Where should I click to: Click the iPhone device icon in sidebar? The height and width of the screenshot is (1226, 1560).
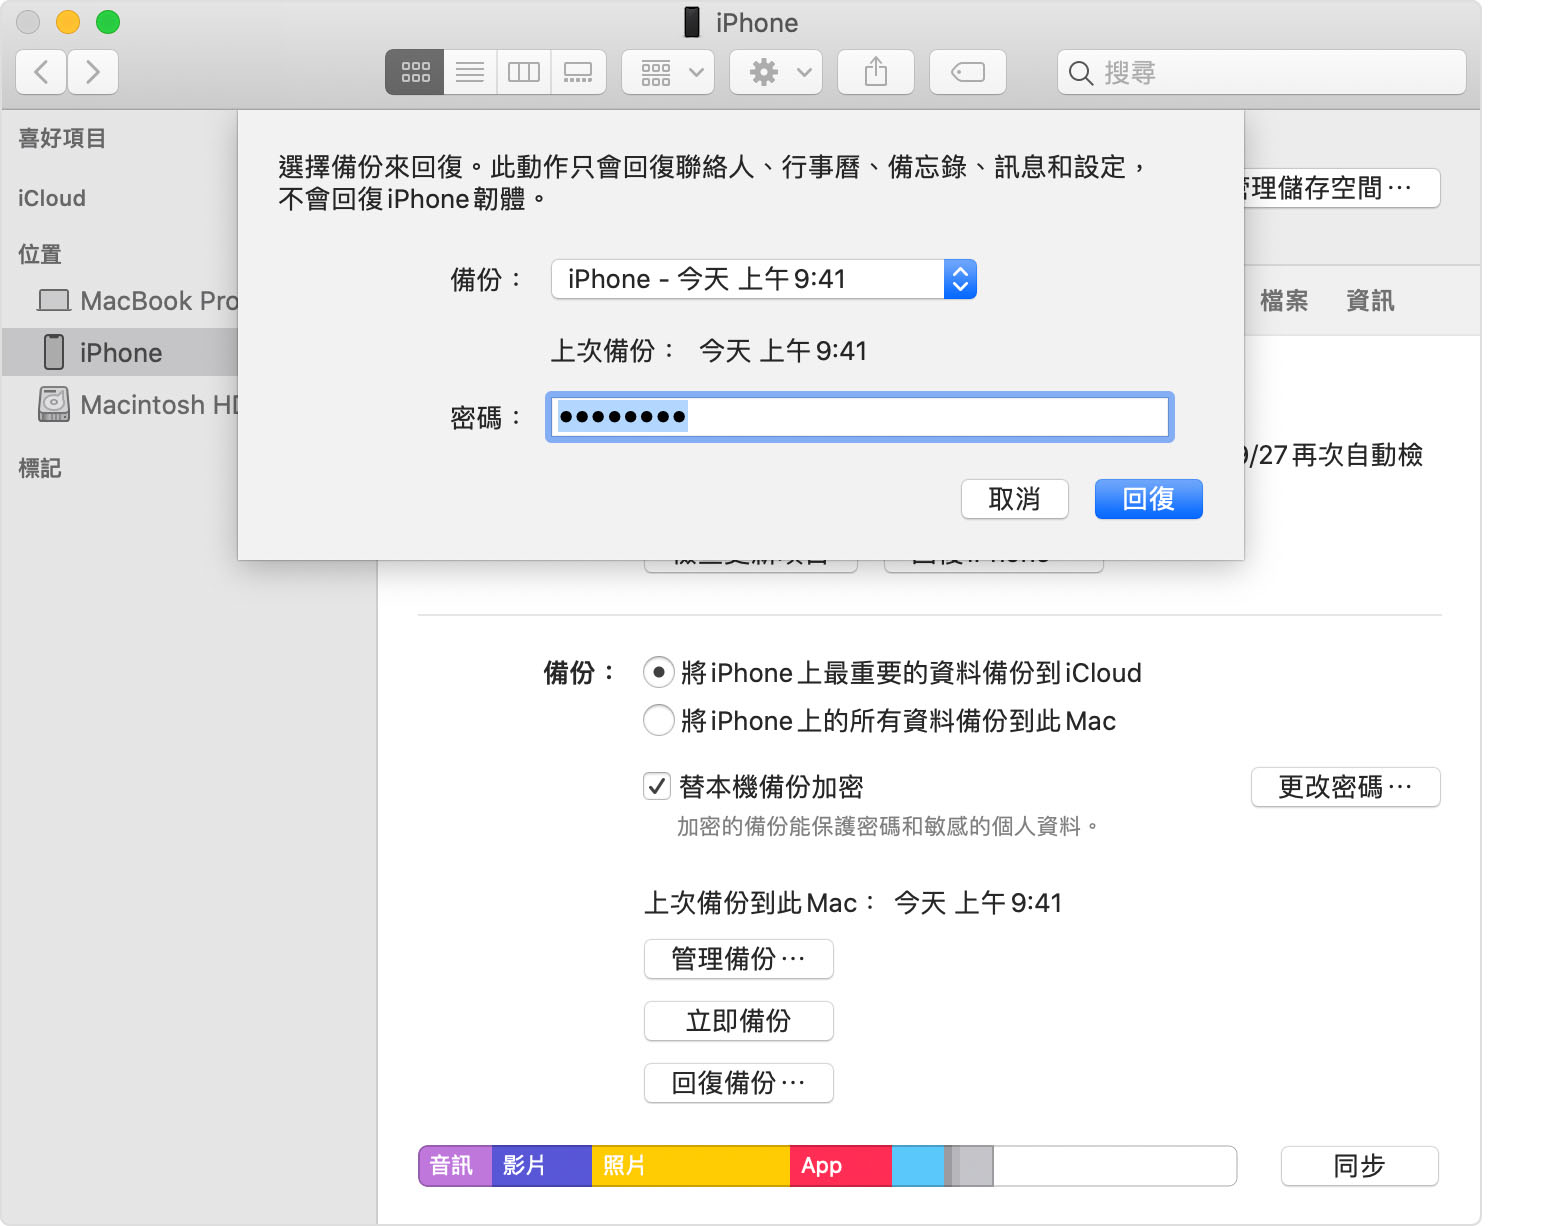[x=54, y=352]
